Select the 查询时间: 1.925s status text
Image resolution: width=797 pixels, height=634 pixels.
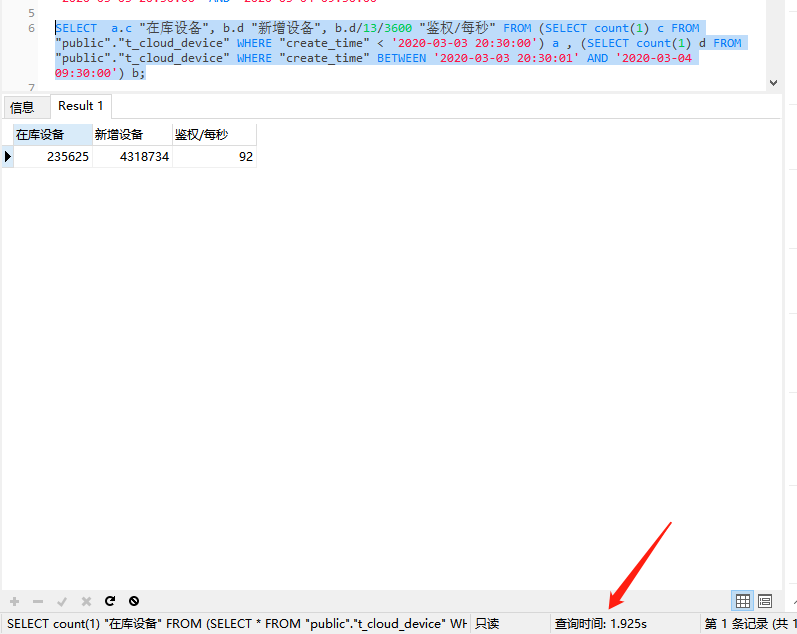click(600, 624)
